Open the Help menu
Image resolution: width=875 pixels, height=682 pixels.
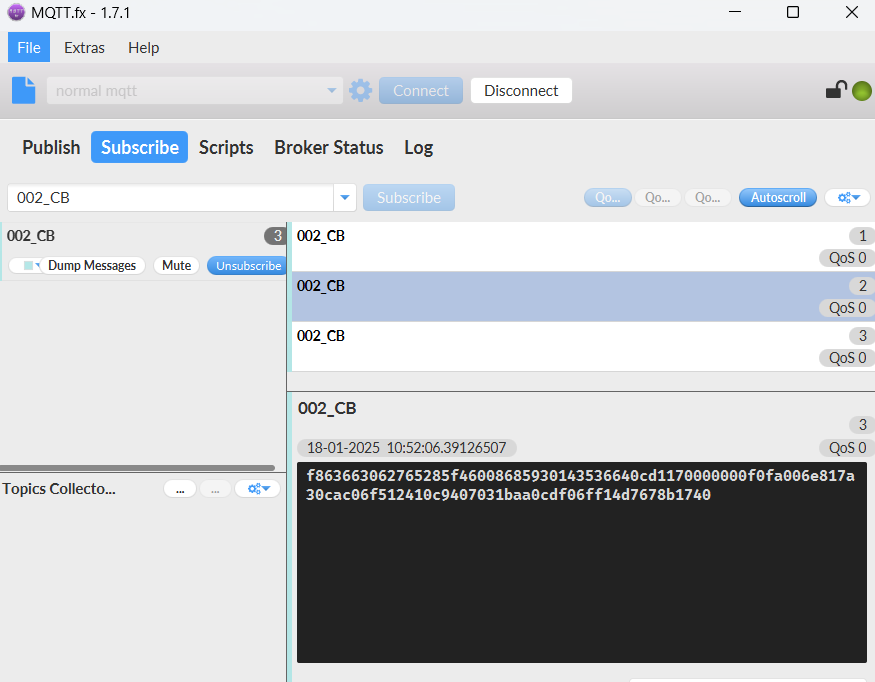point(143,47)
